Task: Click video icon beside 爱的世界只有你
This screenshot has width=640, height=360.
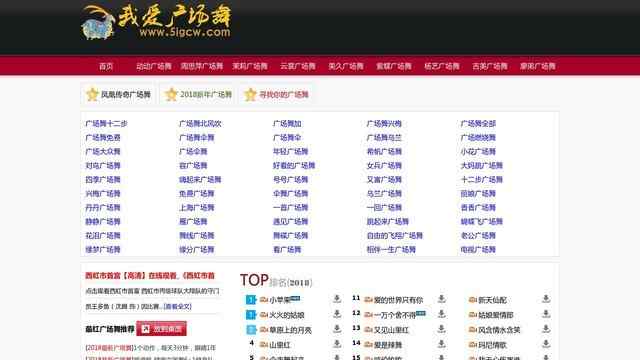Action: 368,300
